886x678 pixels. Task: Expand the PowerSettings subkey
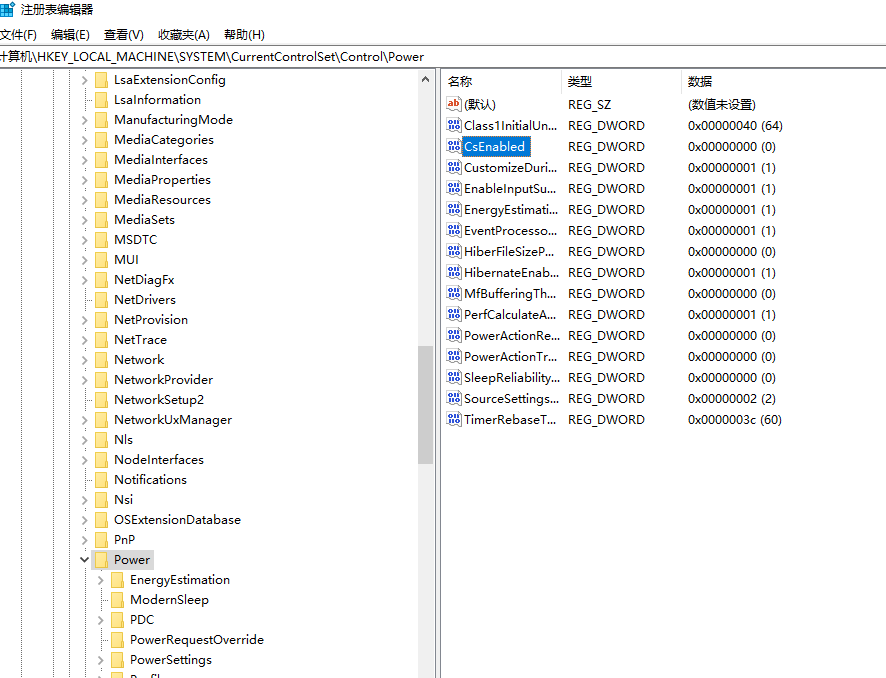(x=101, y=660)
